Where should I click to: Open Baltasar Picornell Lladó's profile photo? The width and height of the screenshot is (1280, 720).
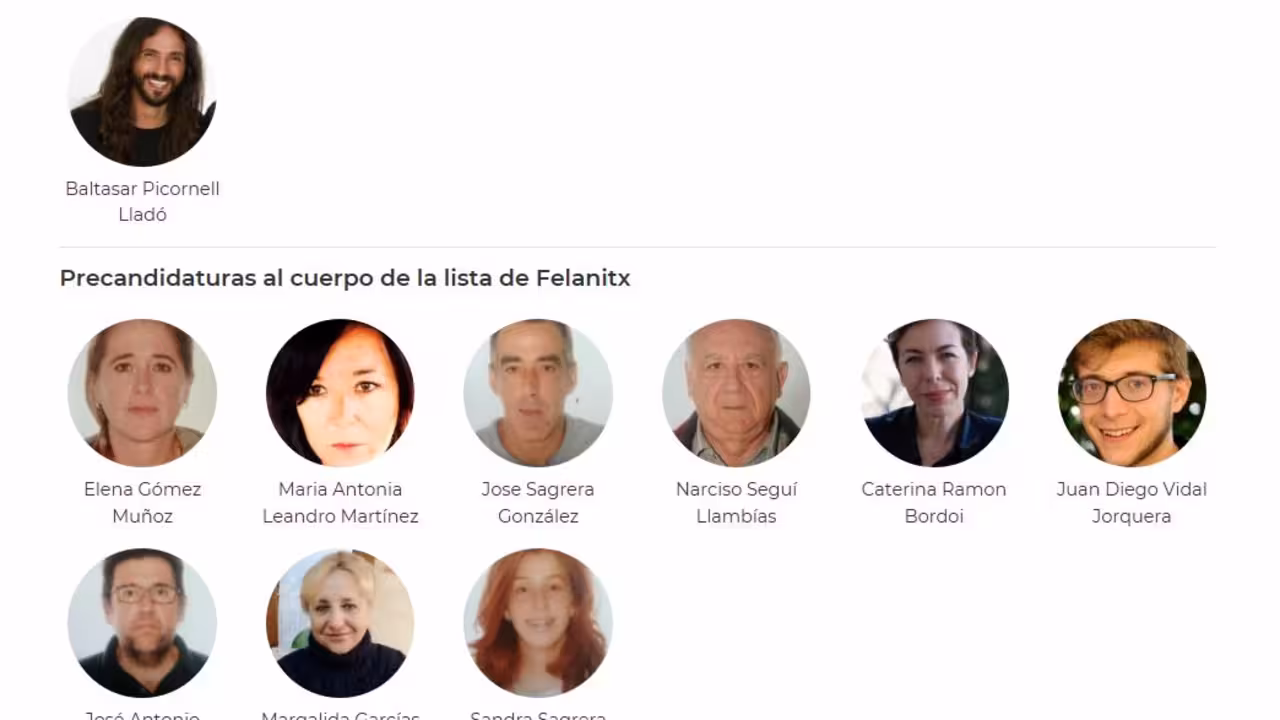click(x=142, y=92)
